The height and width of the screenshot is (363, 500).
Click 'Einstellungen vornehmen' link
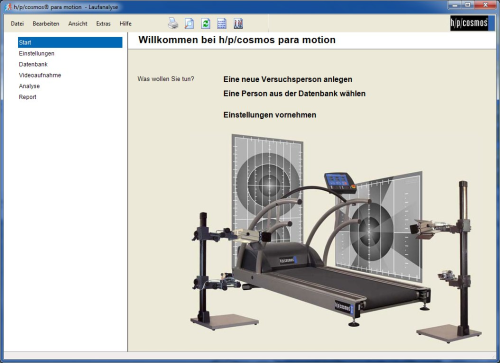[x=270, y=115]
